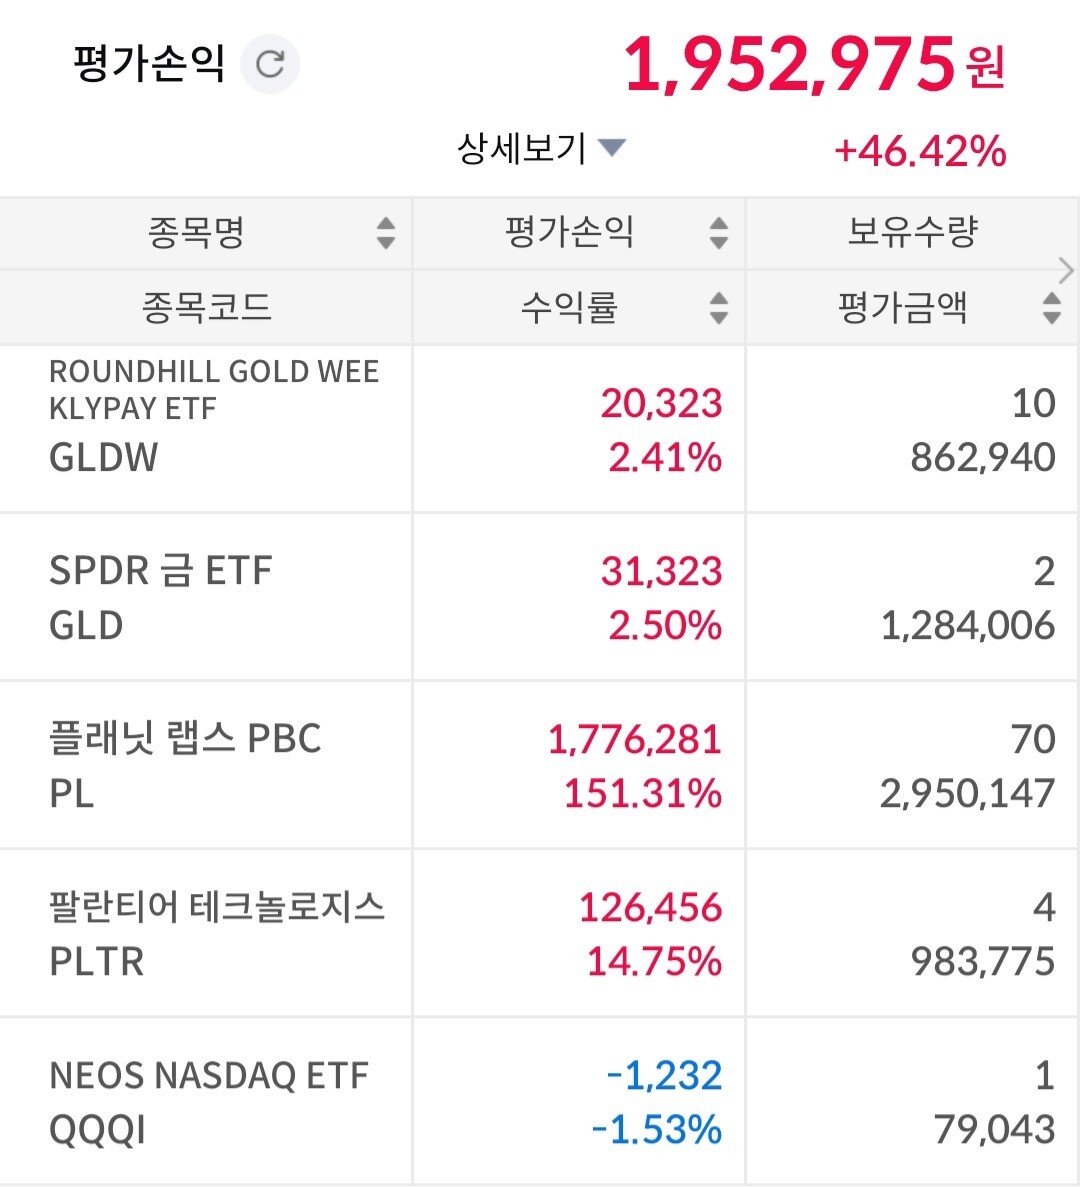Click the +46.42% total return rate
Screen dimensions: 1080x1187
click(x=920, y=151)
